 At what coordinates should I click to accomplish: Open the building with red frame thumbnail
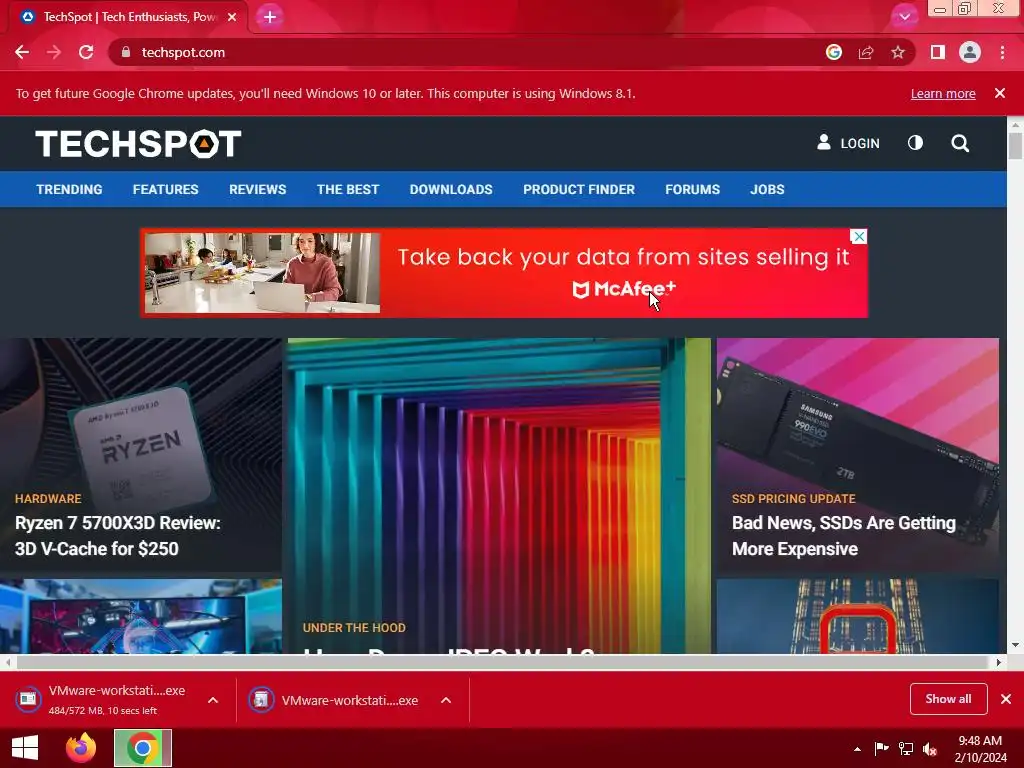(857, 616)
